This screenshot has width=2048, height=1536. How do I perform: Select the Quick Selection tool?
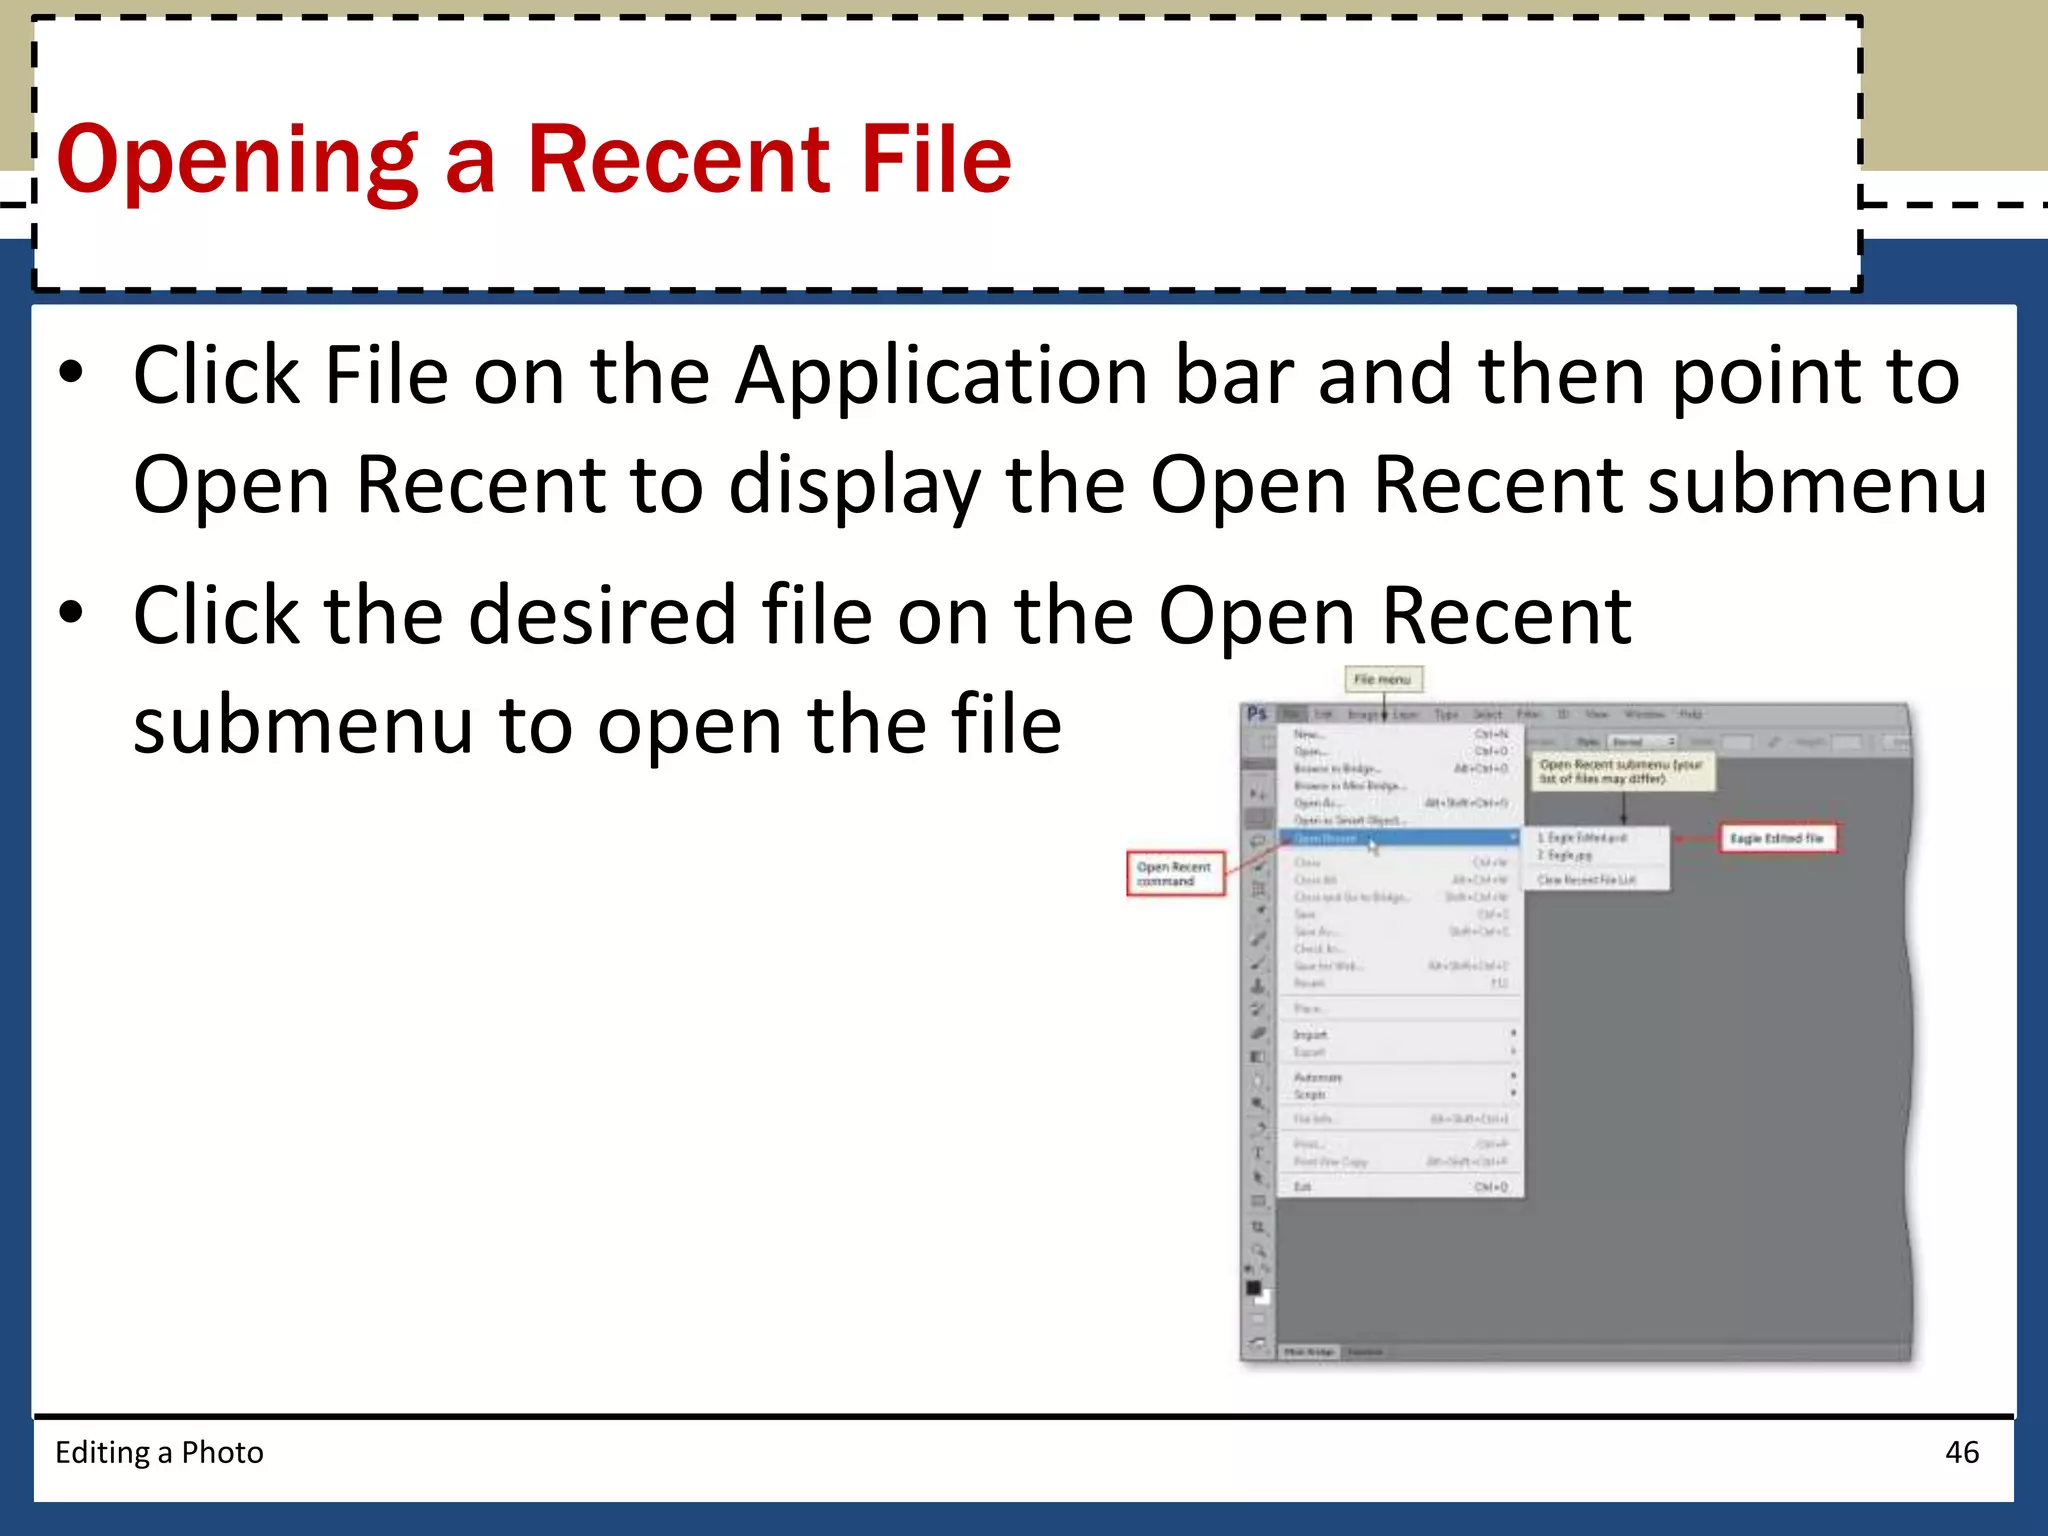(1259, 864)
